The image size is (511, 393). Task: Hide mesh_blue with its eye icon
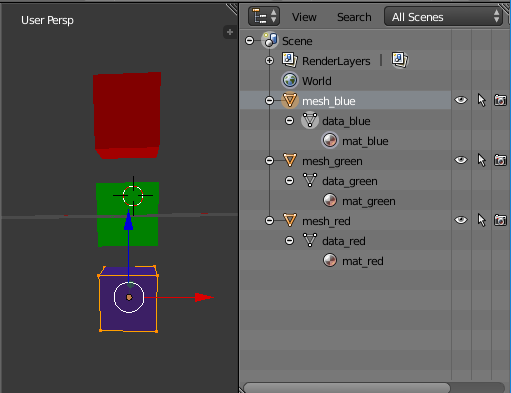tap(461, 100)
